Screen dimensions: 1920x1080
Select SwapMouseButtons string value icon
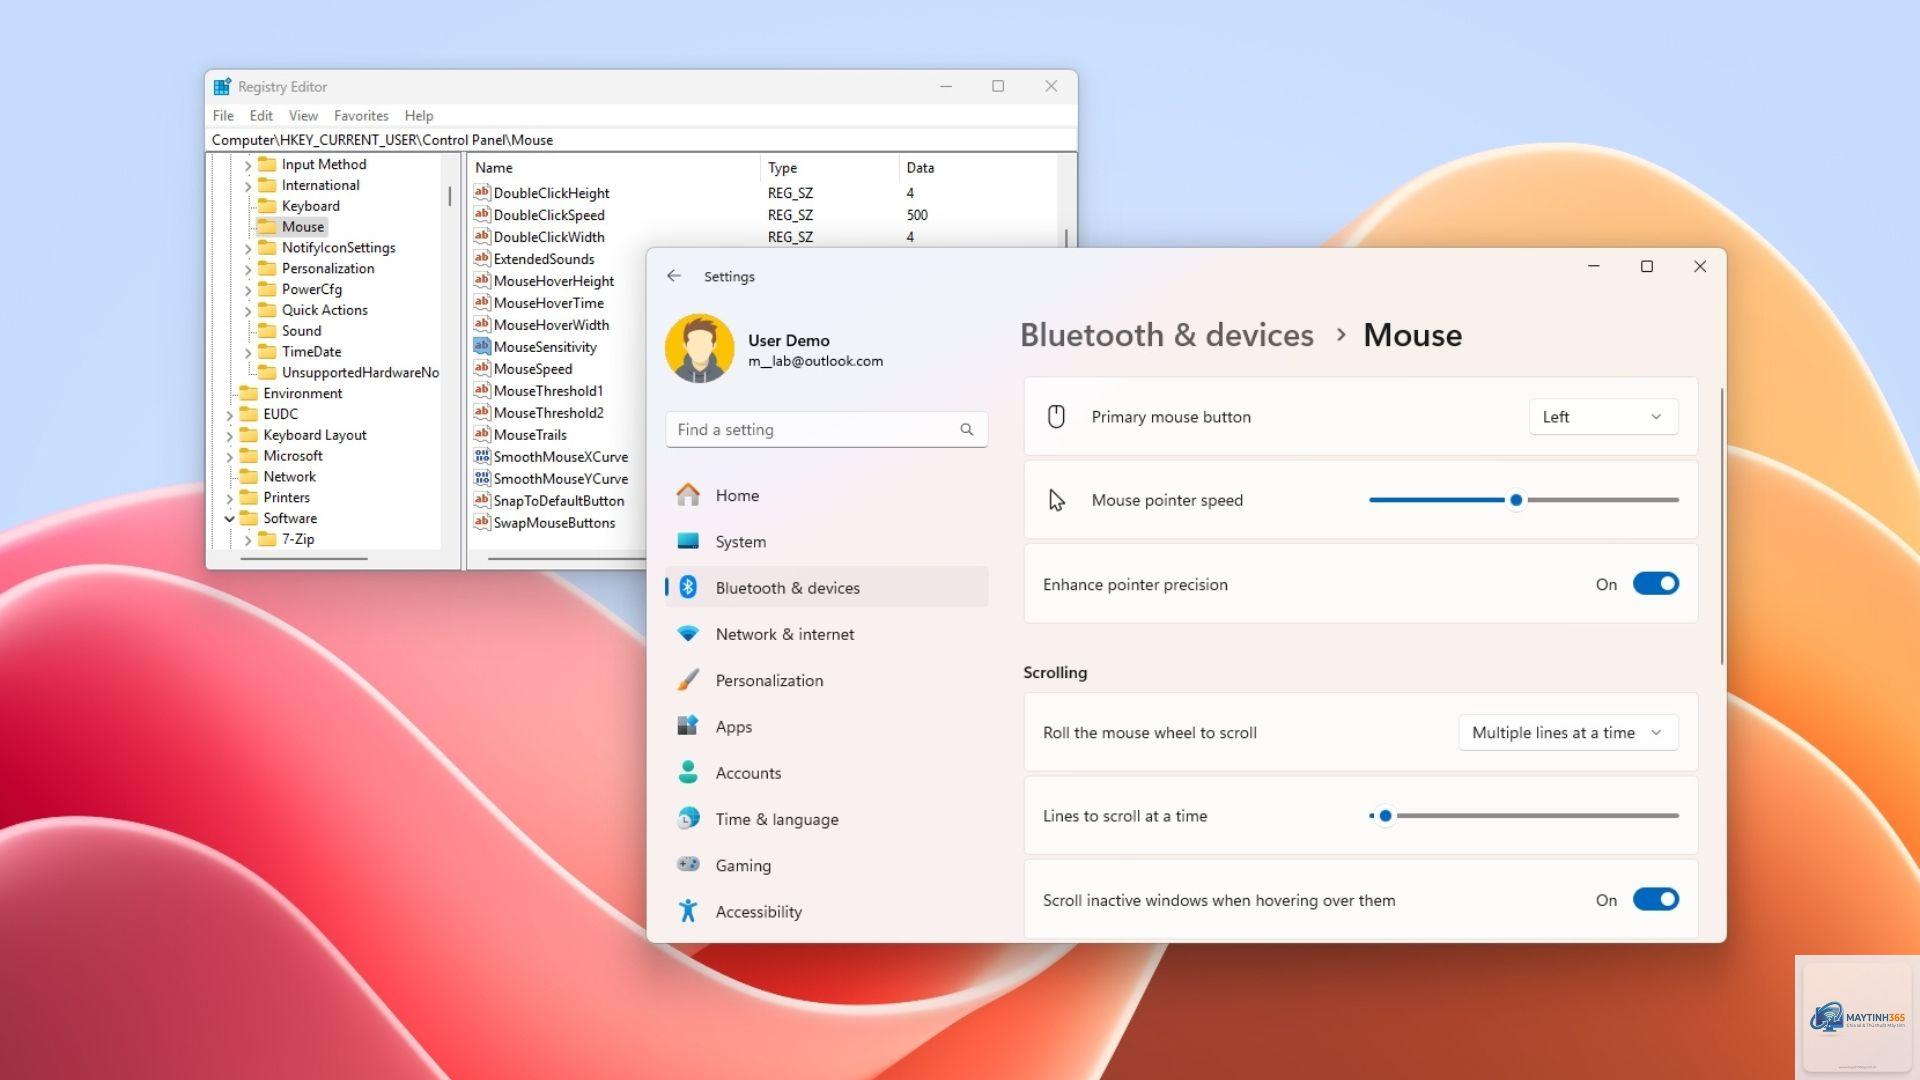coord(481,522)
